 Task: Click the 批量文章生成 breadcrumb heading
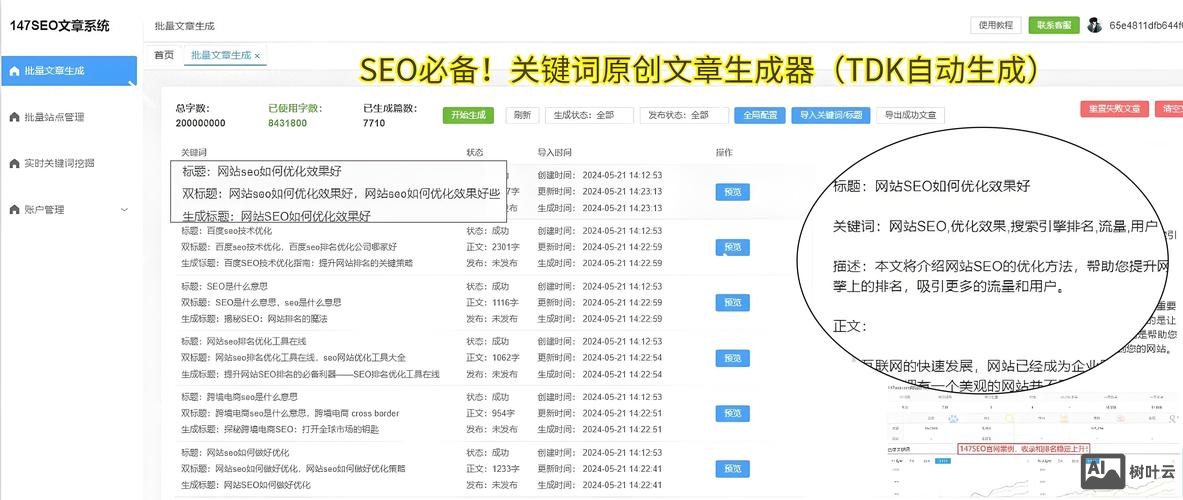(x=185, y=26)
